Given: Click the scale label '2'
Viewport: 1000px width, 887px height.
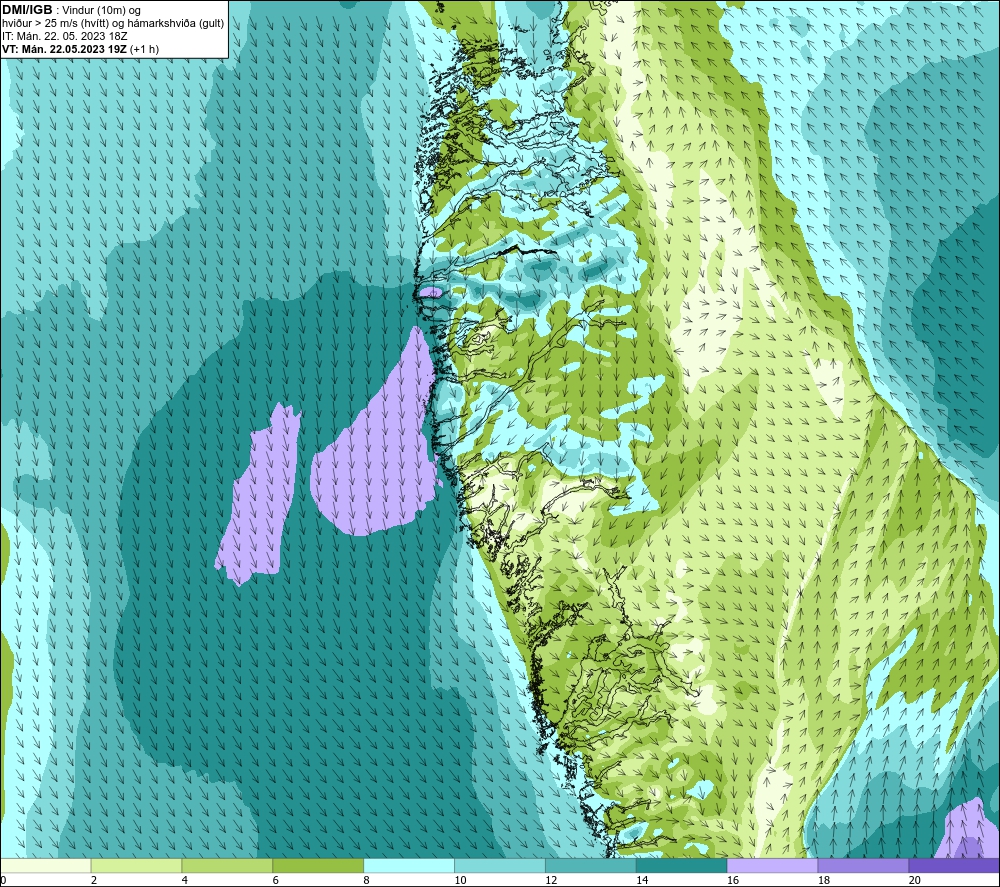Looking at the screenshot, I should coord(94,880).
